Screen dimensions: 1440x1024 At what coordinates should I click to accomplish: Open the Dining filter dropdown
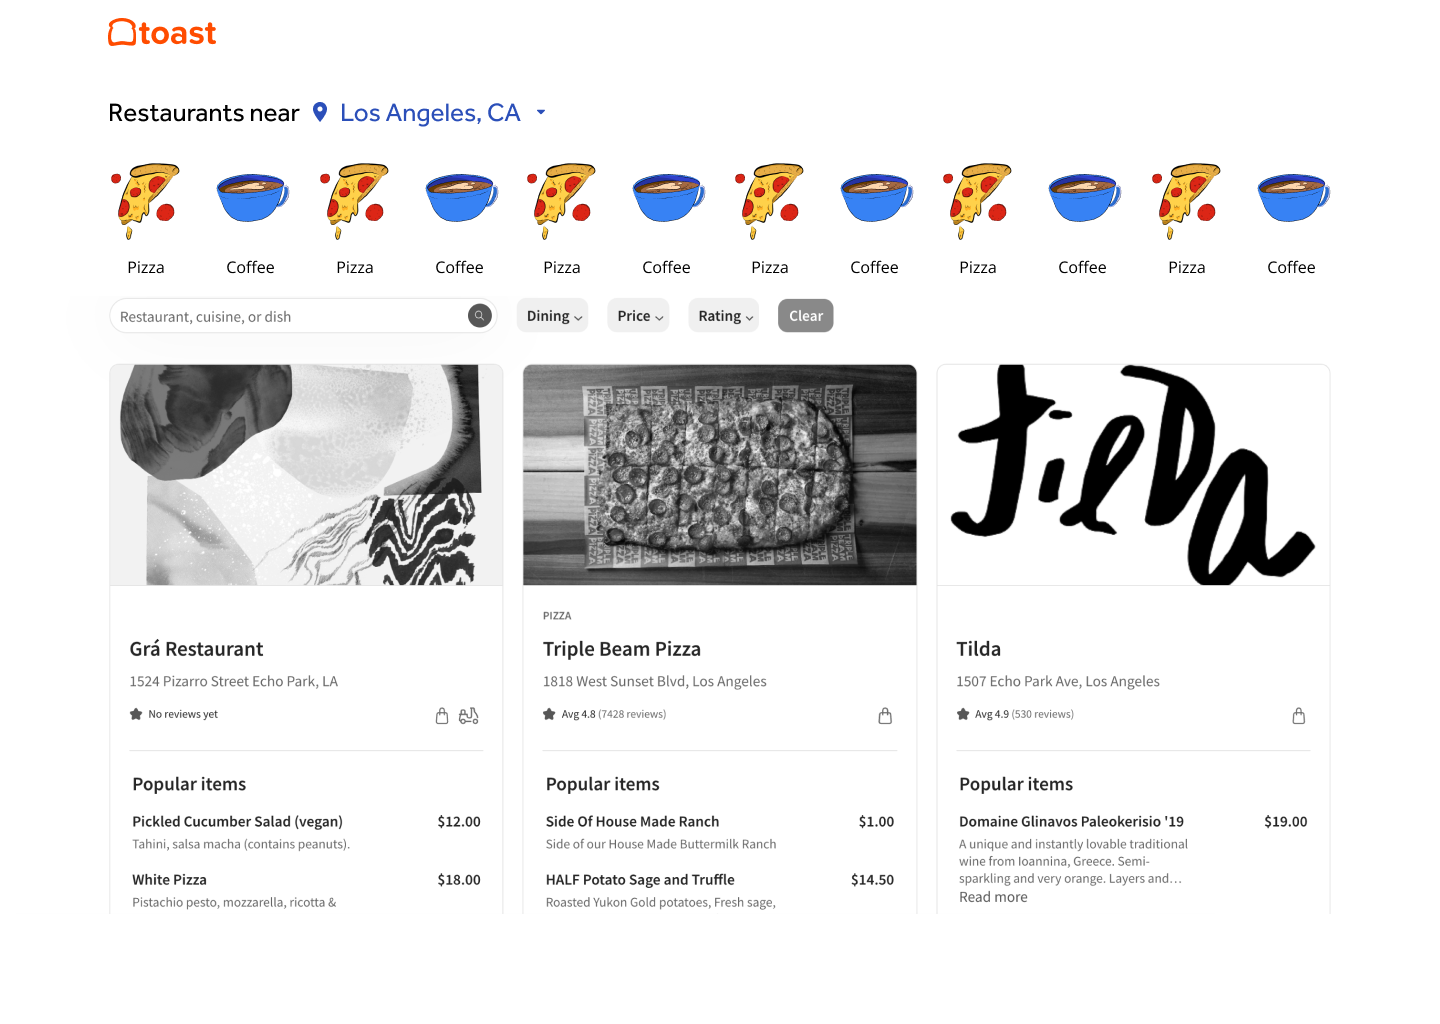(x=552, y=316)
